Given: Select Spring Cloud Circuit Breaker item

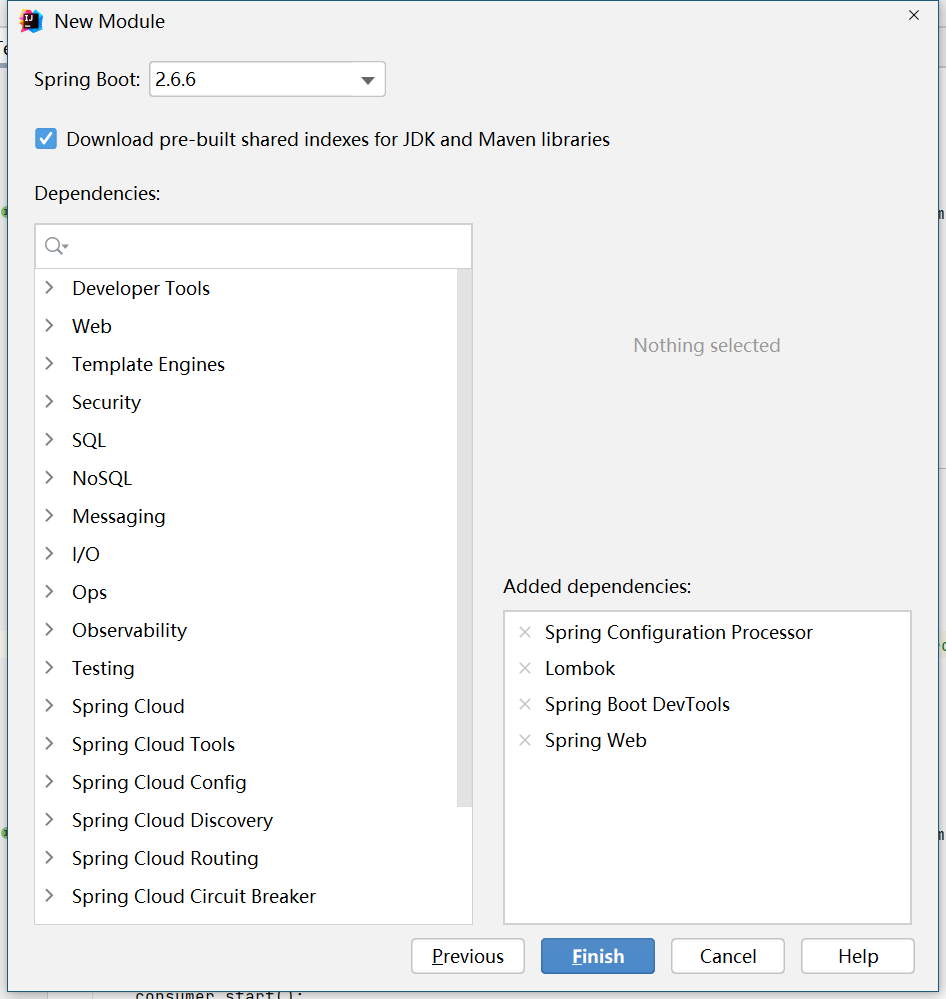Looking at the screenshot, I should [x=193, y=896].
